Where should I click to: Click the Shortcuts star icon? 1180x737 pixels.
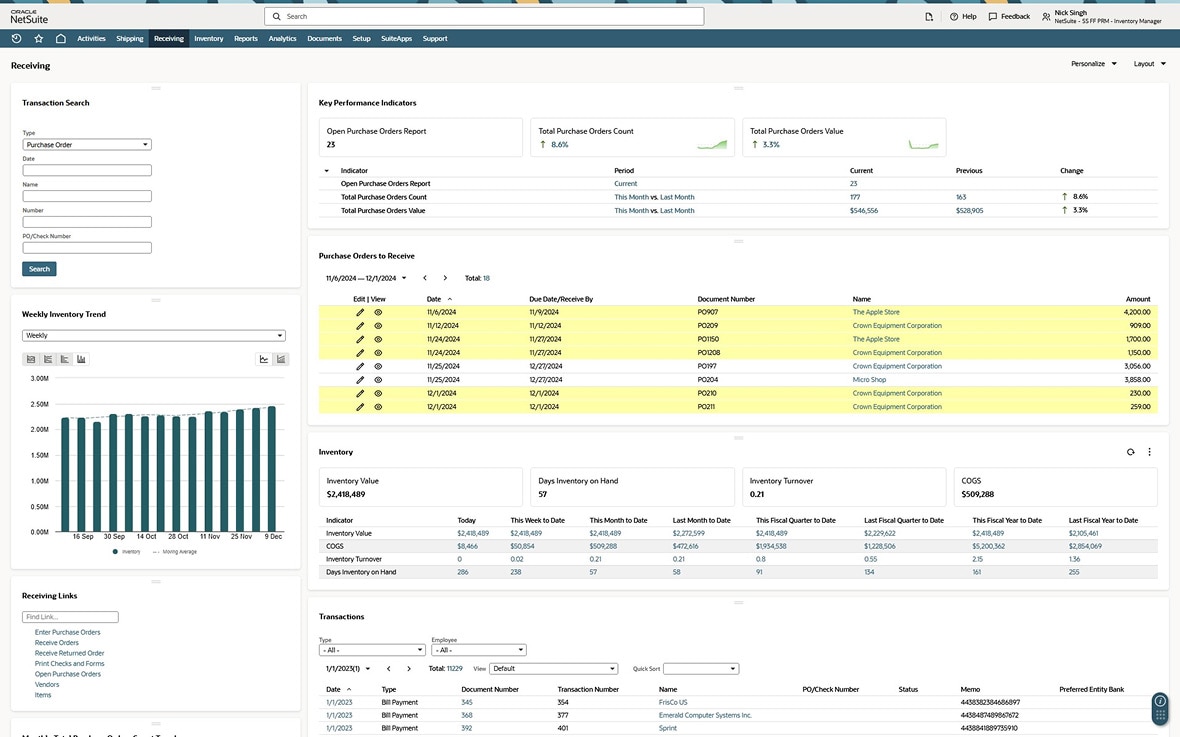coord(38,39)
